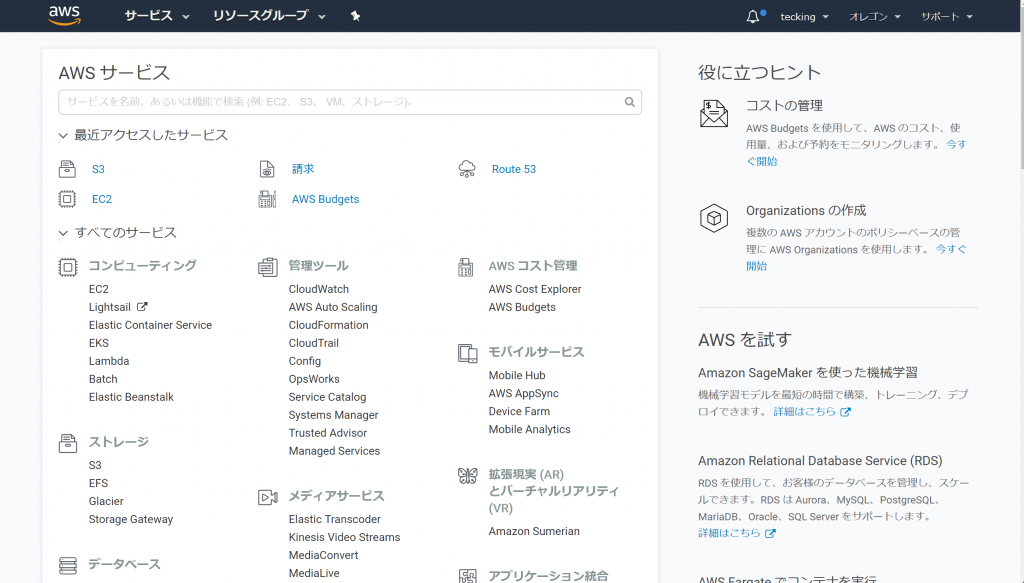The height and width of the screenshot is (583, 1024).
Task: Click the external link icon beside Lightsail
Action: click(x=142, y=306)
